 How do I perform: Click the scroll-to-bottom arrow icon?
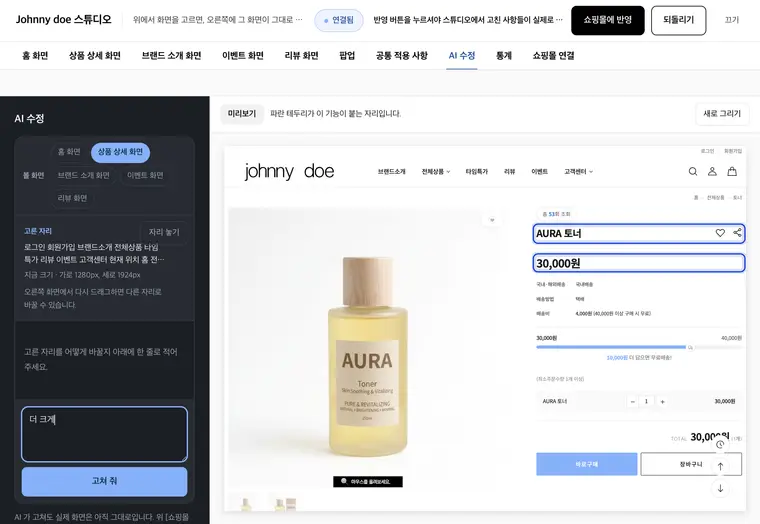pyautogui.click(x=720, y=488)
